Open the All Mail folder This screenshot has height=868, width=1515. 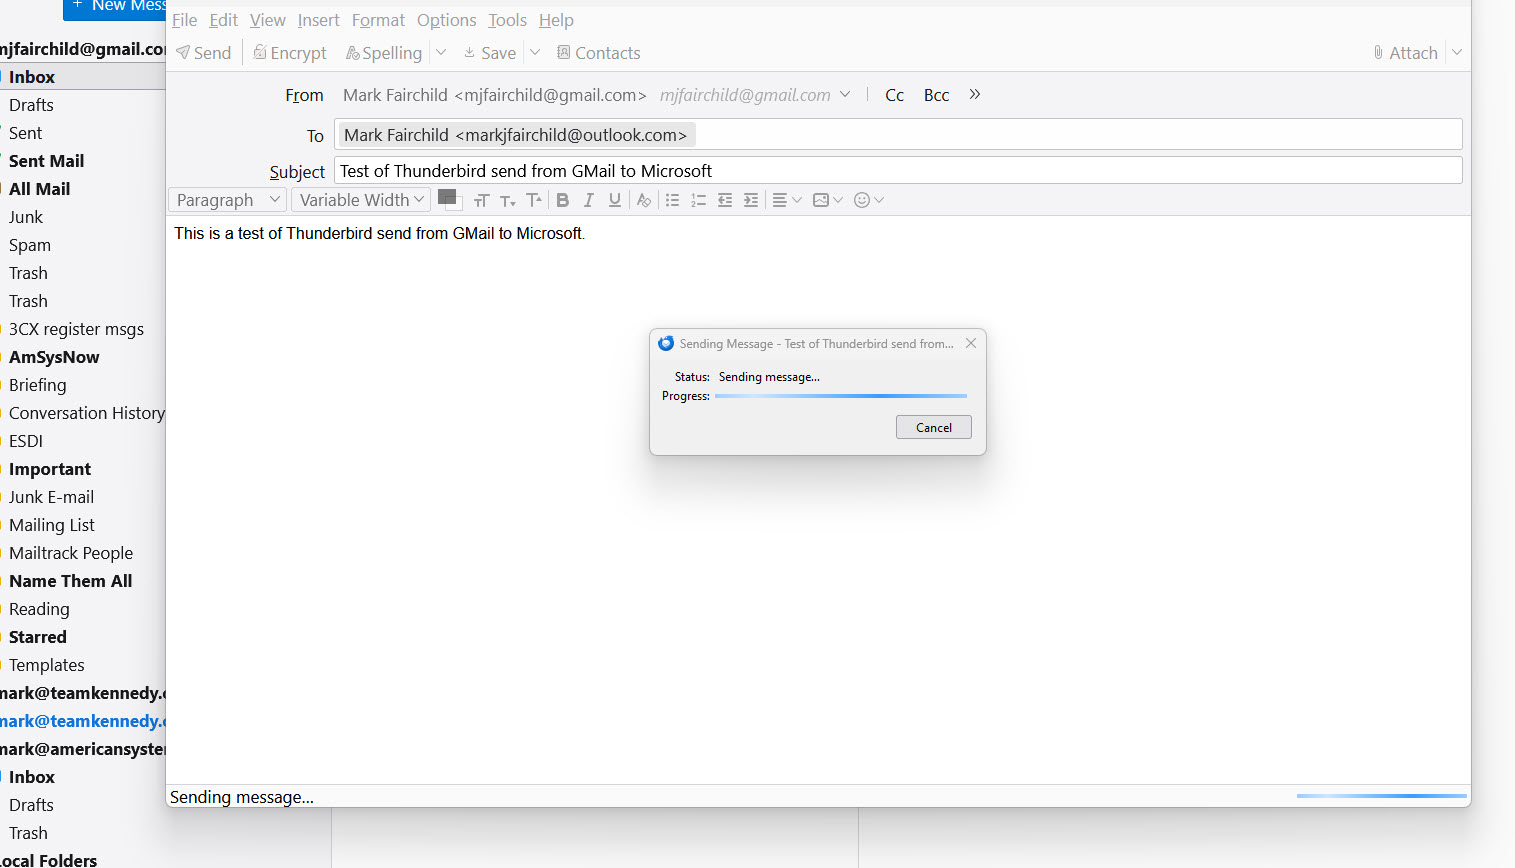tap(39, 189)
